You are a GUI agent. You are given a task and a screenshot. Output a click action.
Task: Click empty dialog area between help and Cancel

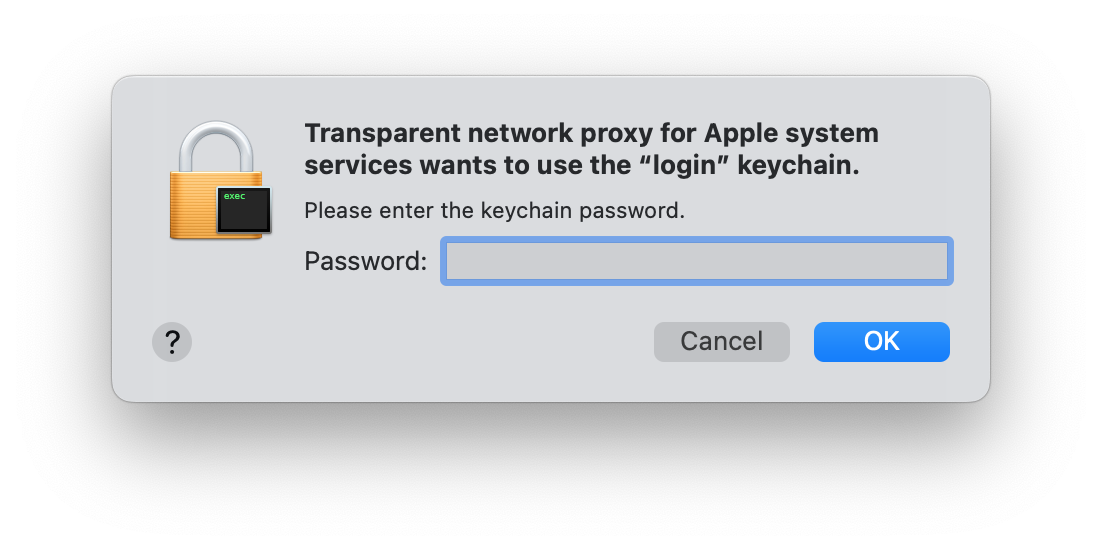point(422,342)
